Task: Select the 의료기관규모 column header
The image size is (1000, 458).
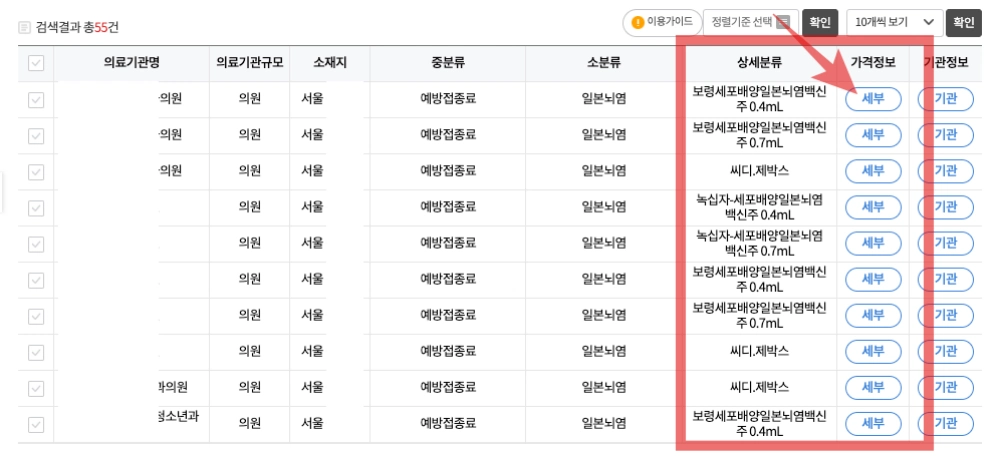Action: coord(249,63)
